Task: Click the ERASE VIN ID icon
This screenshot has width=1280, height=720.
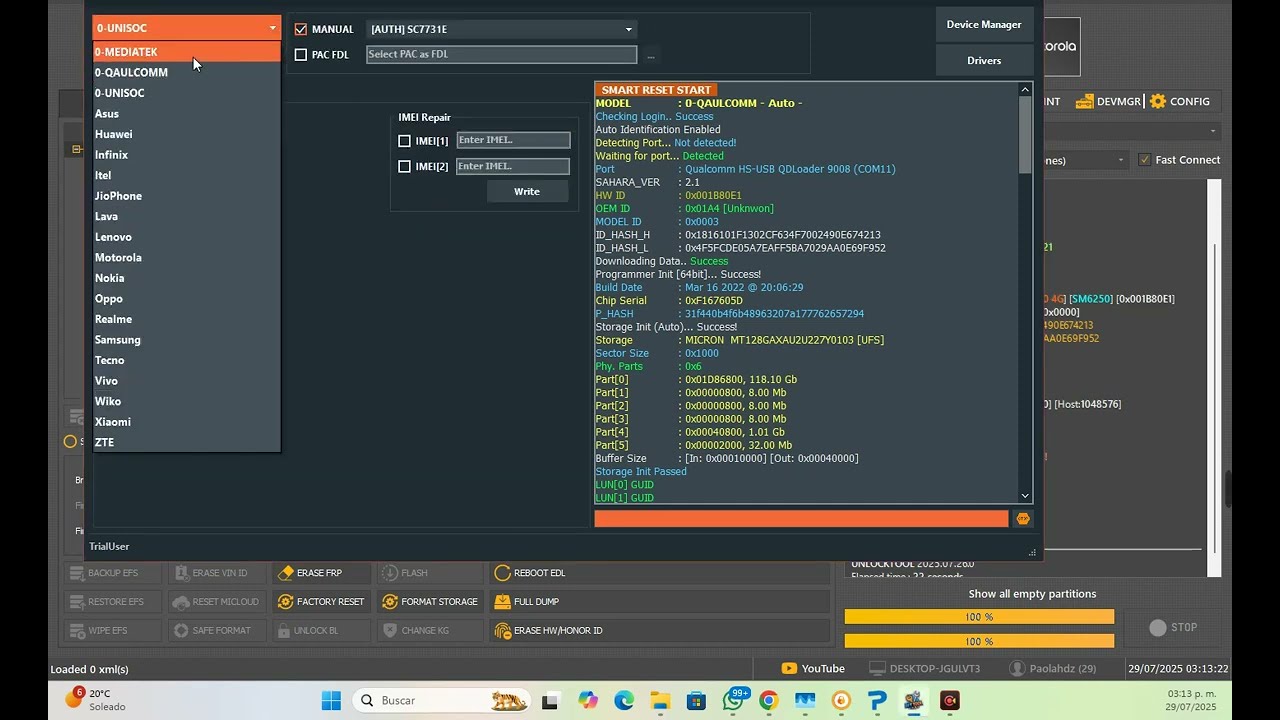Action: point(182,573)
